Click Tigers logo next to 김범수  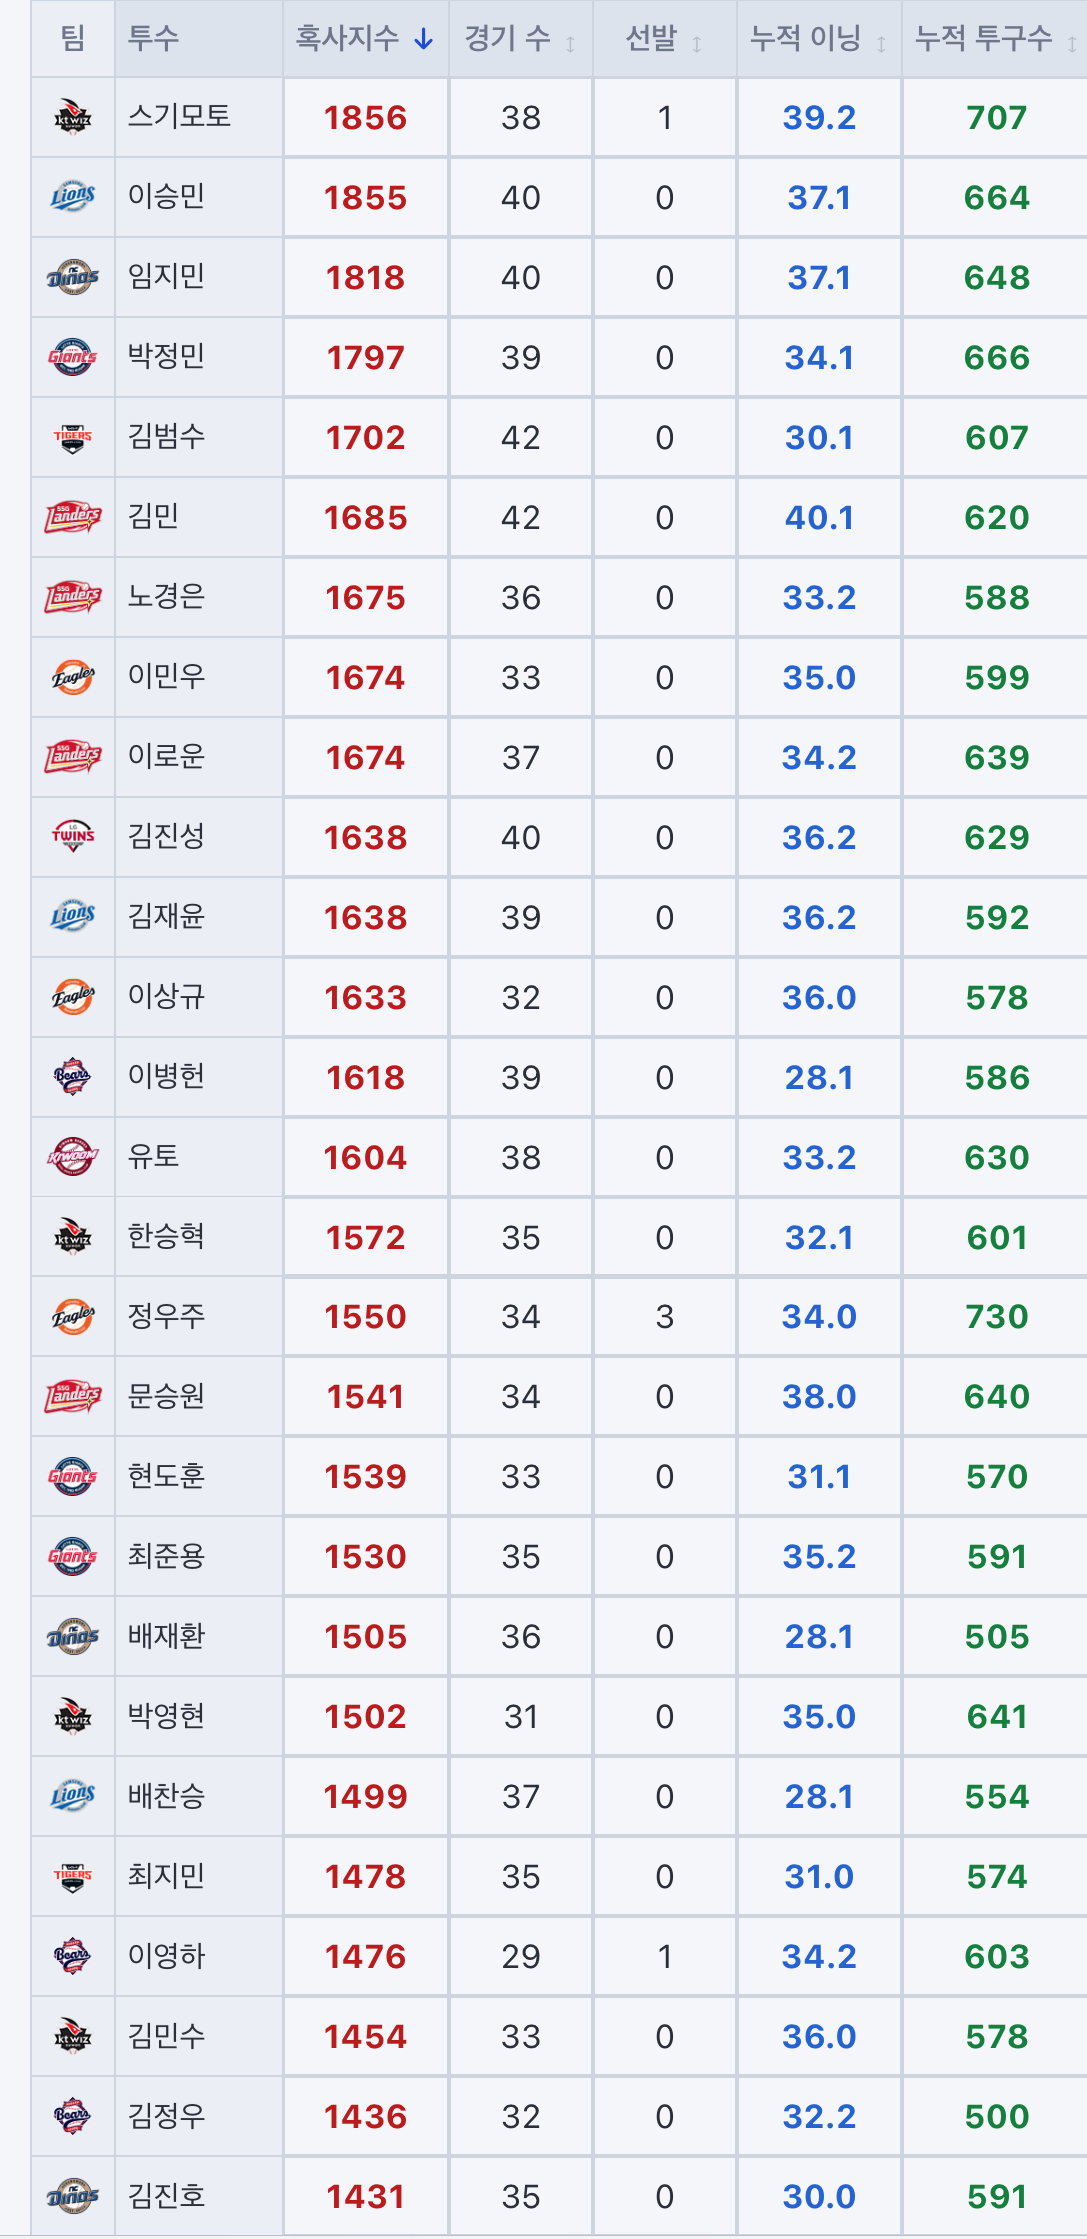click(x=73, y=437)
